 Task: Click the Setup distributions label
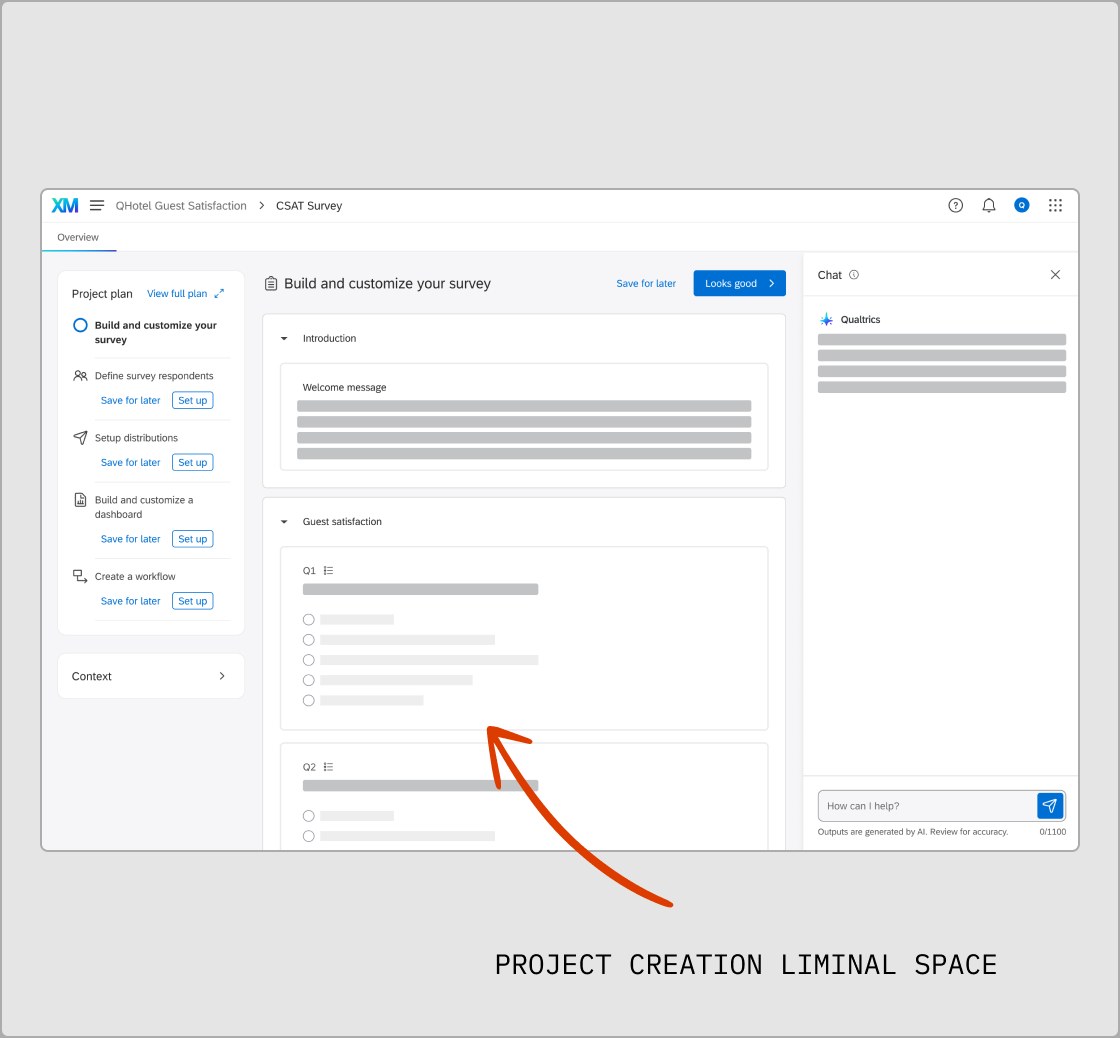tap(136, 438)
